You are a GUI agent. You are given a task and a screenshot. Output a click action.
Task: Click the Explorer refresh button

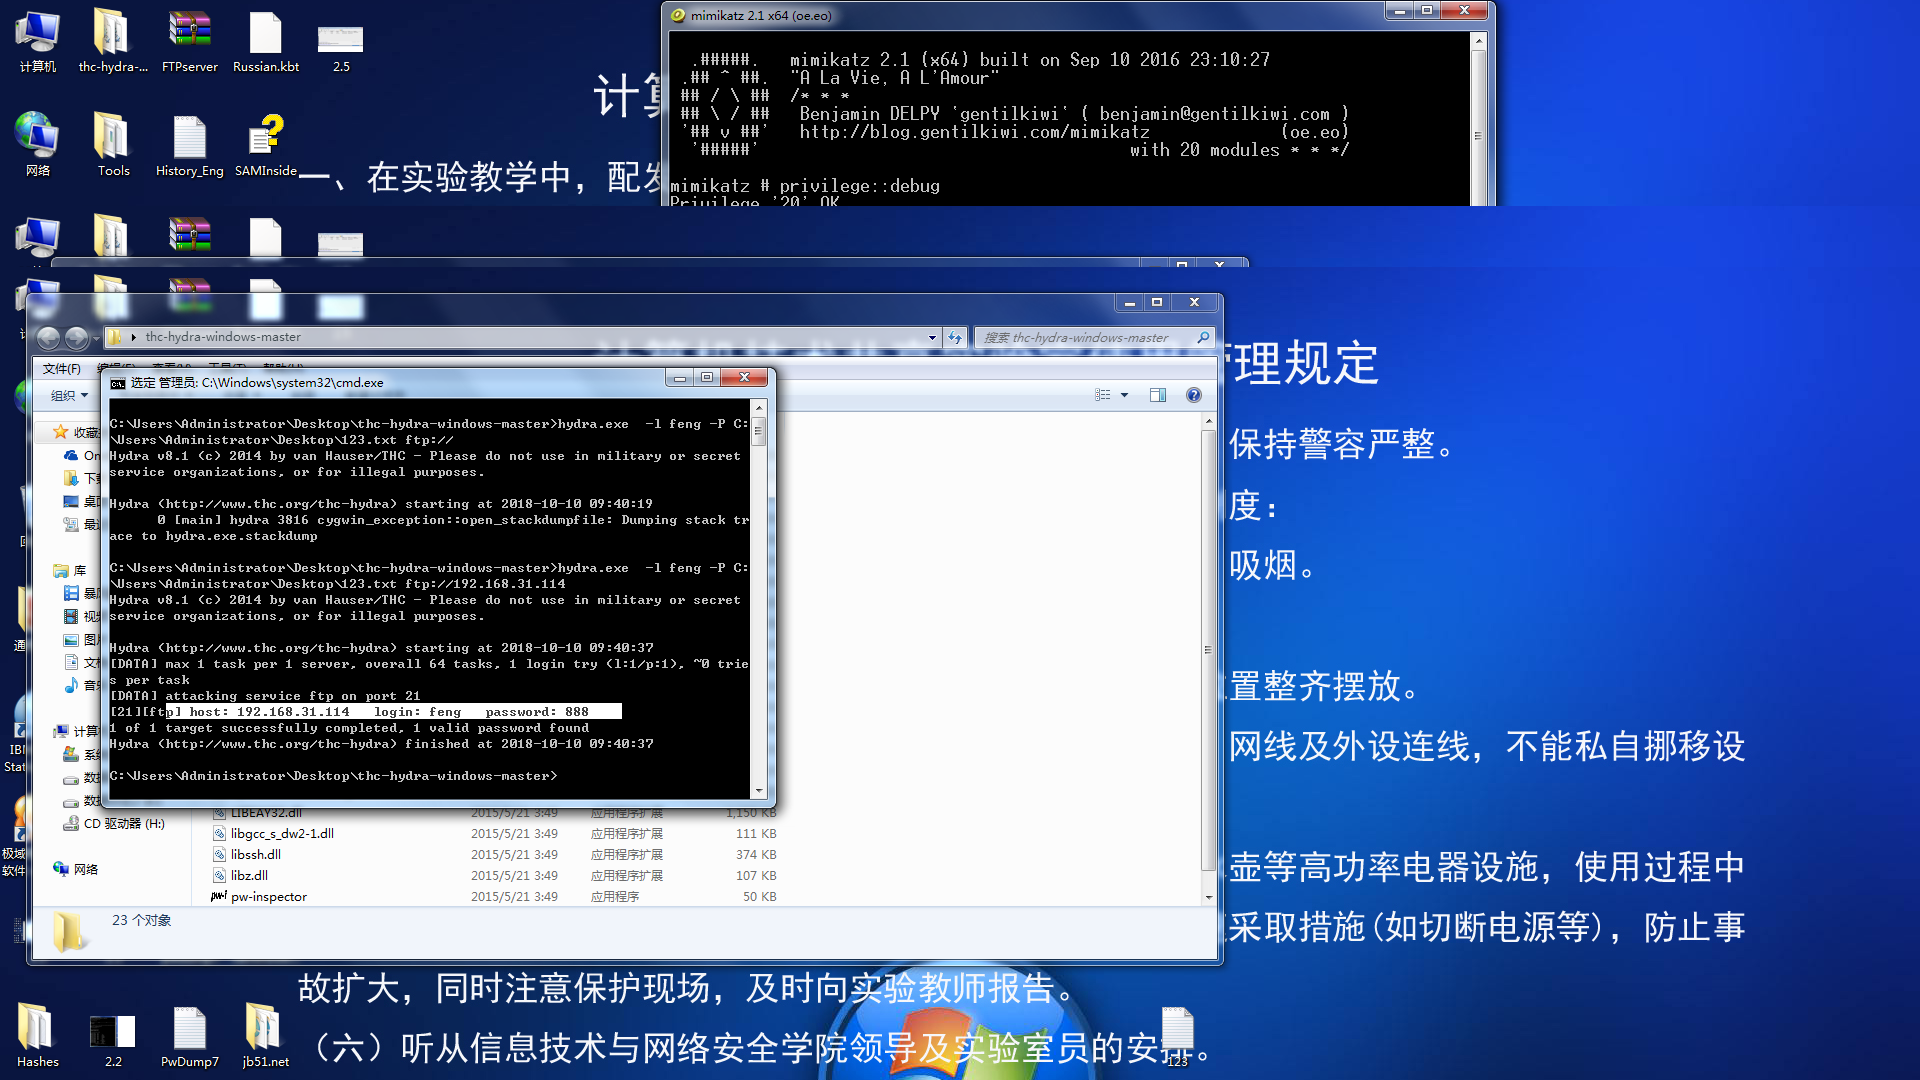955,338
